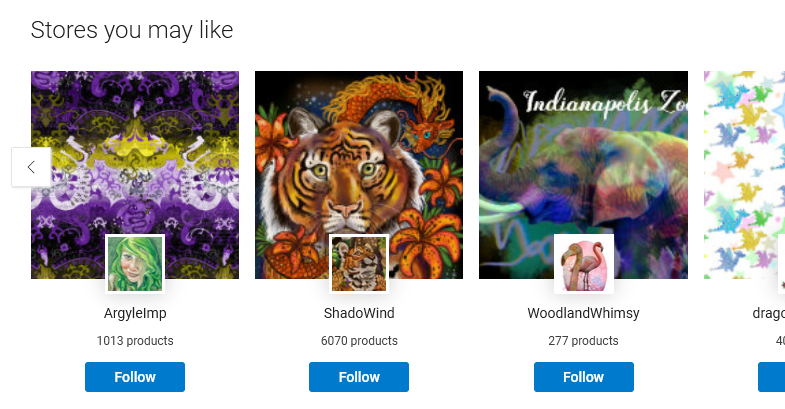
Task: View ArgyleImp's purple damask banner image
Action: pos(135,150)
